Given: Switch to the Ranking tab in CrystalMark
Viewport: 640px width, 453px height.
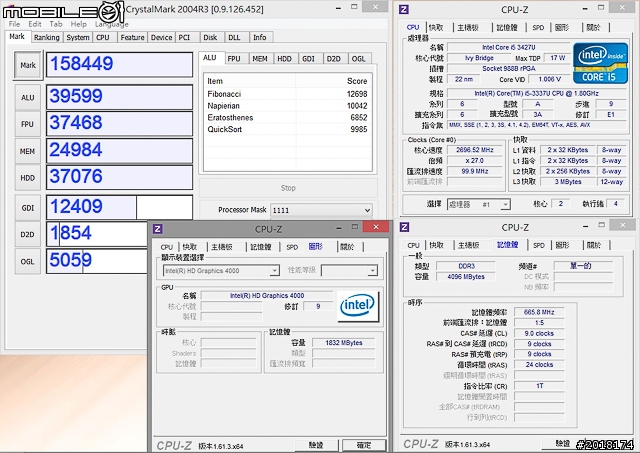Looking at the screenshot, I should click(x=47, y=38).
